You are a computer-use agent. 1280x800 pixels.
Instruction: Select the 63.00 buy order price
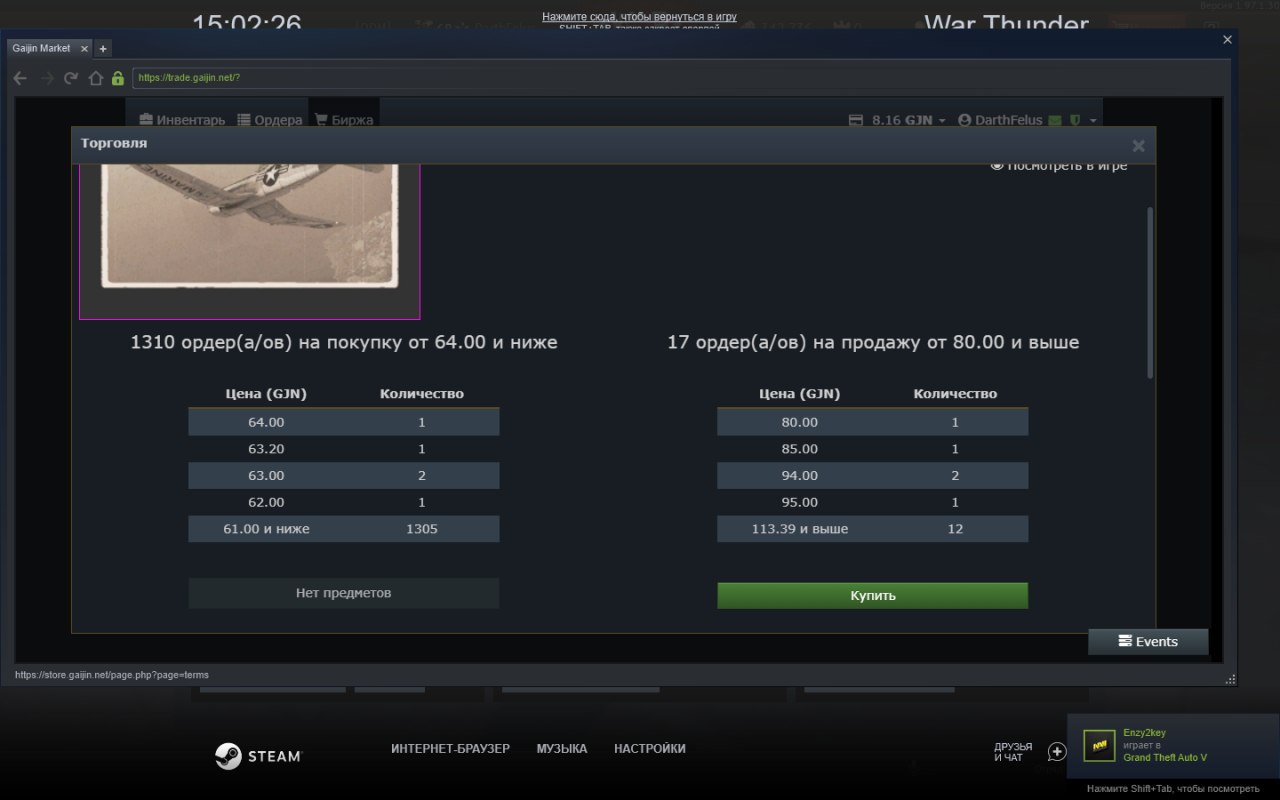coord(266,476)
